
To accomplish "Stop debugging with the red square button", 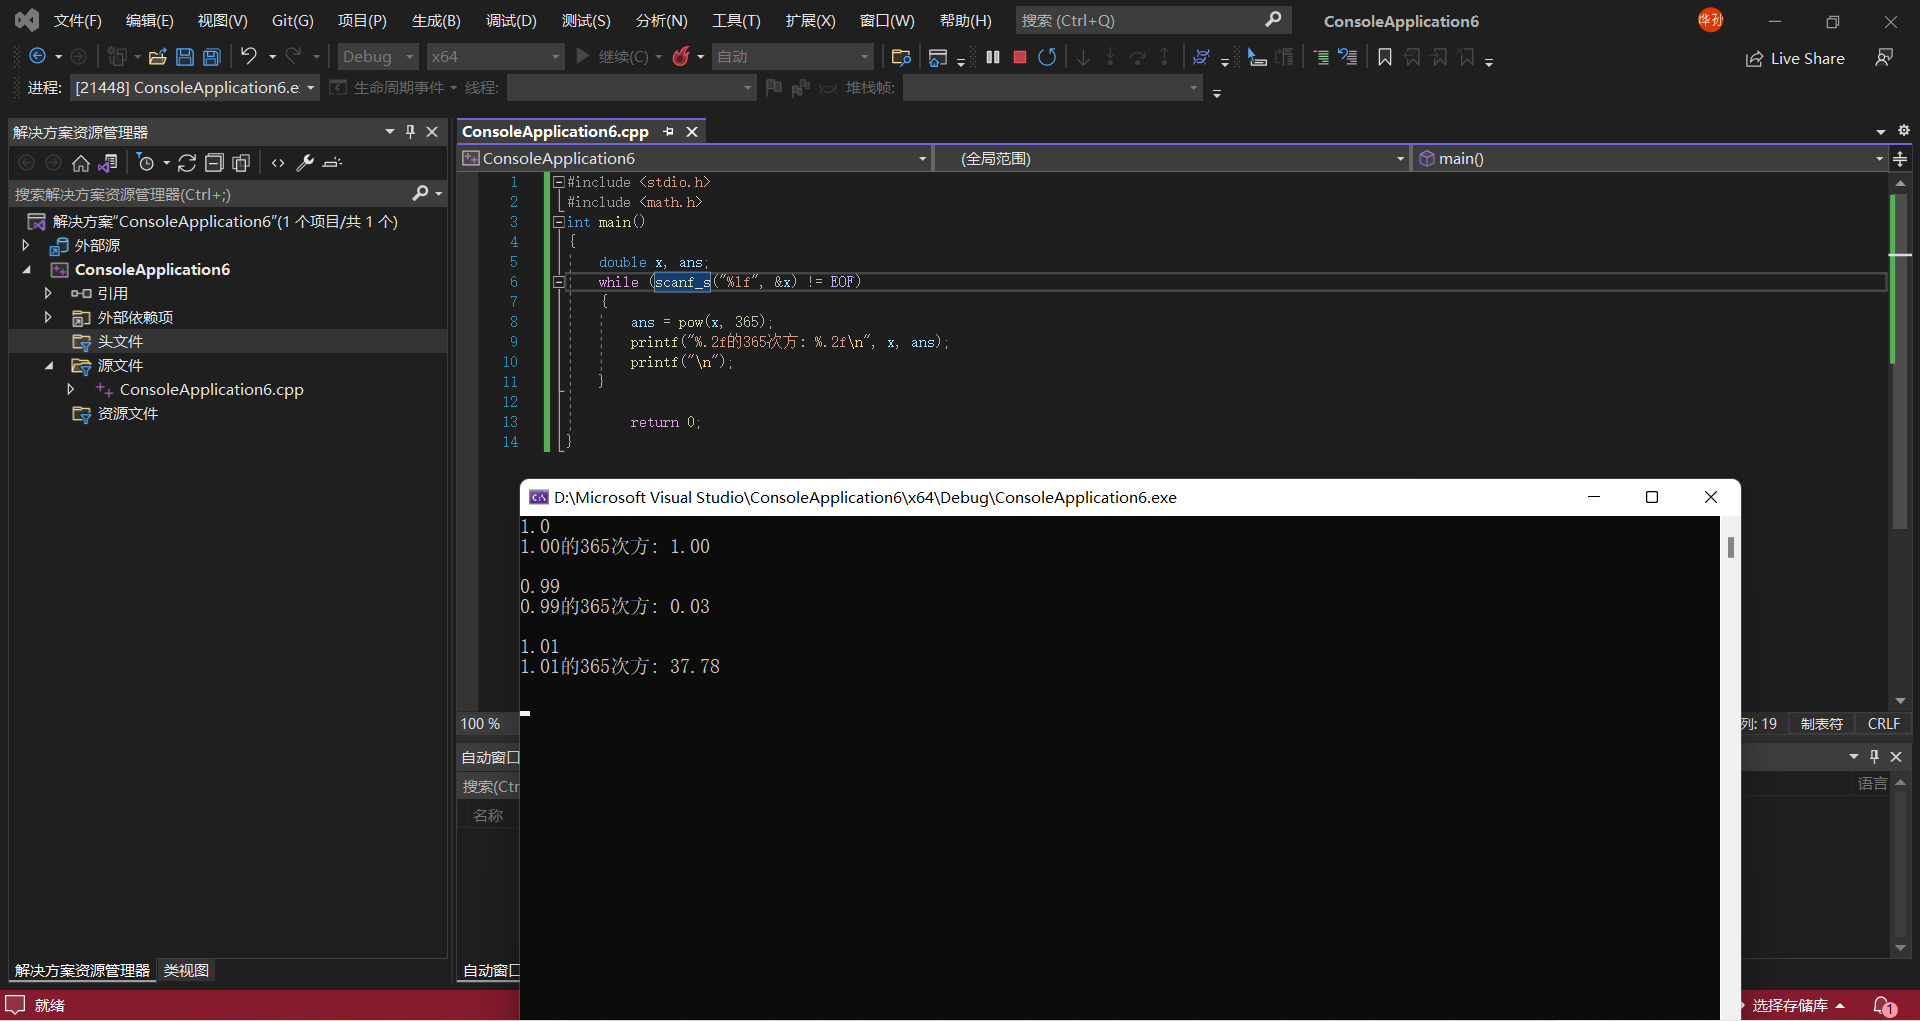I will (x=1019, y=57).
